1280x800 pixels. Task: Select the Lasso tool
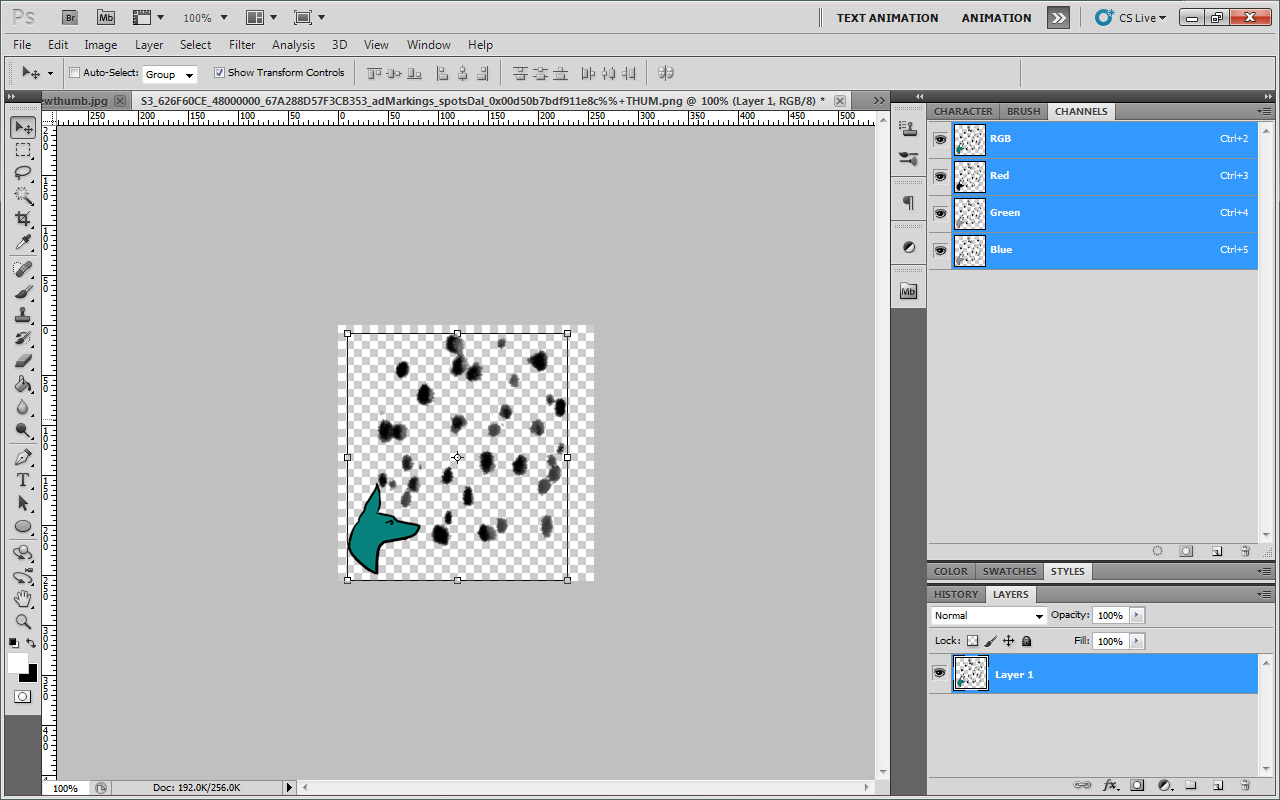pos(23,173)
